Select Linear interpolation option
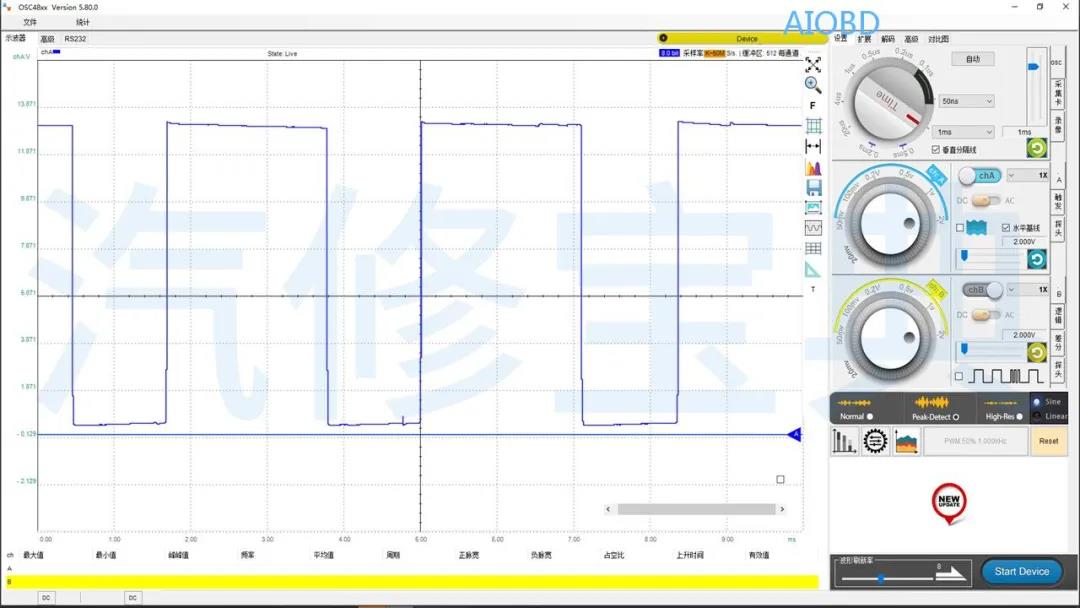Image resolution: width=1080 pixels, height=608 pixels. point(1037,416)
